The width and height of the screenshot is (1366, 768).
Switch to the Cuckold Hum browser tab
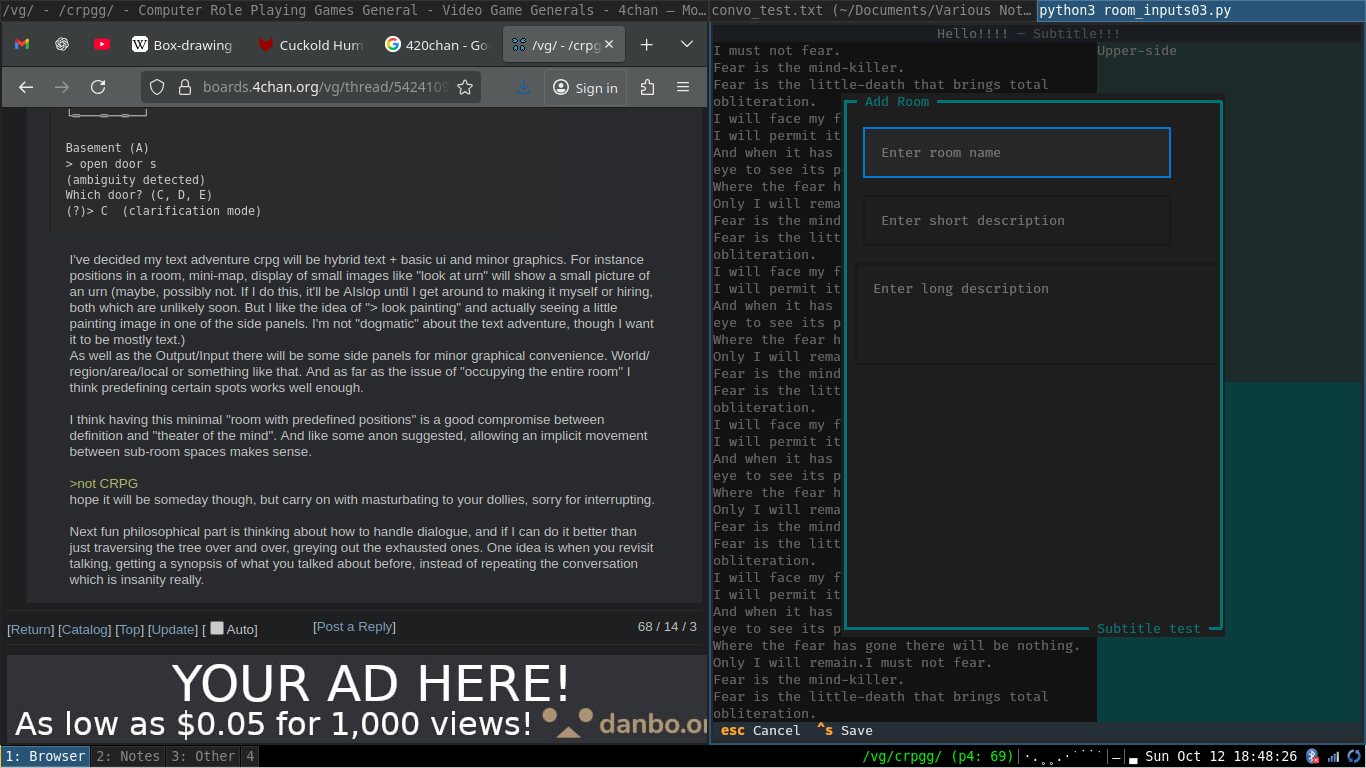point(309,44)
